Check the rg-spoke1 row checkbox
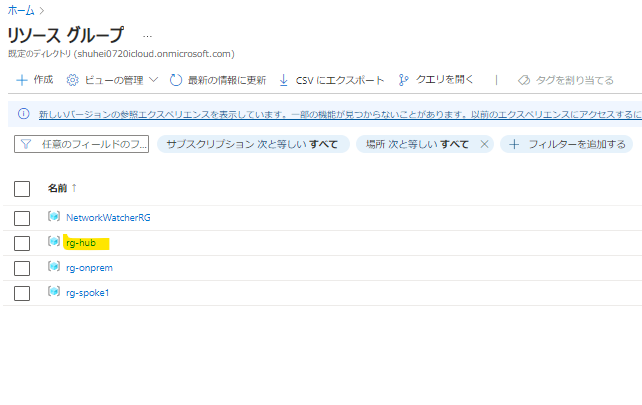642x405 pixels. (22, 293)
